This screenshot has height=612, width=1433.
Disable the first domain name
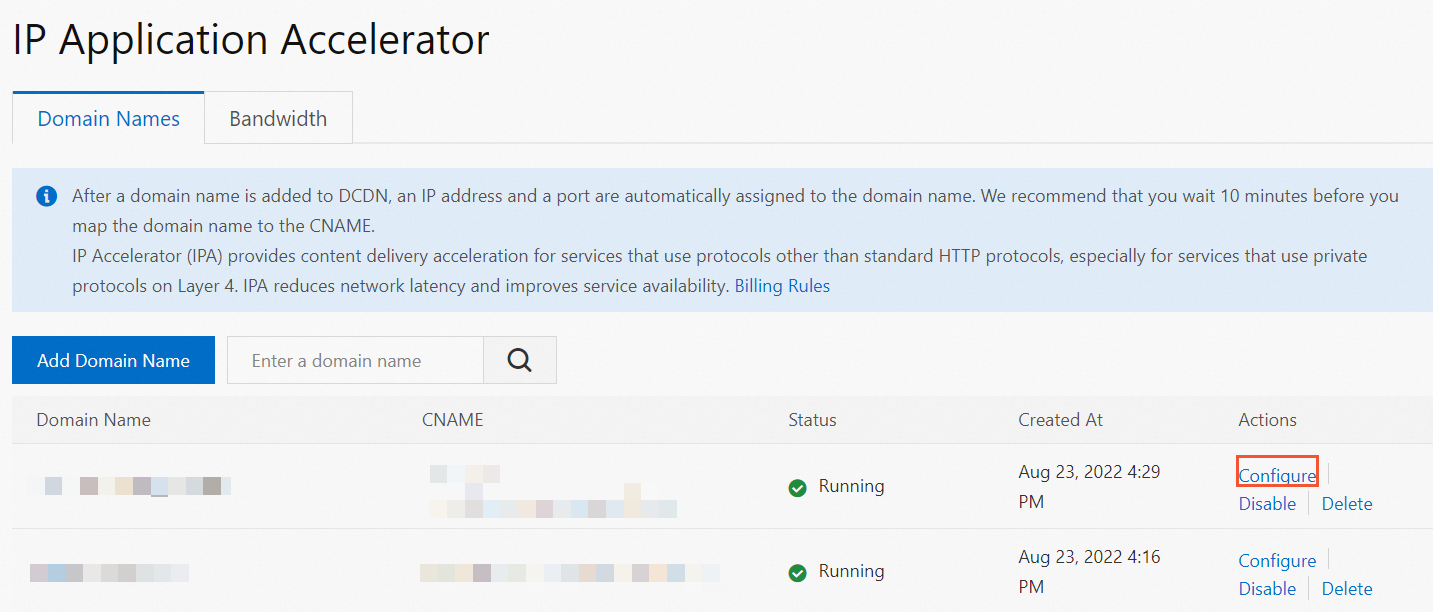(1267, 503)
